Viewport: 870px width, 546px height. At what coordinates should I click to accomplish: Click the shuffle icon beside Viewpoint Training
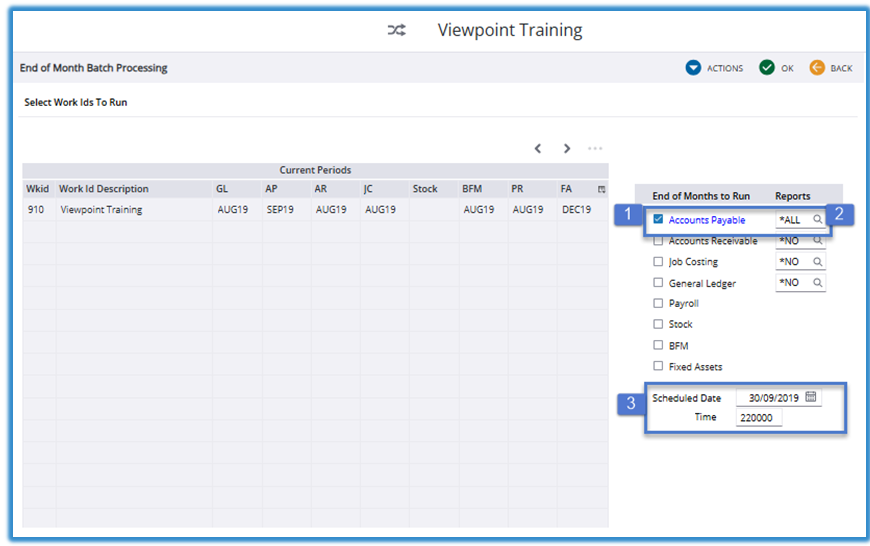coord(397,31)
